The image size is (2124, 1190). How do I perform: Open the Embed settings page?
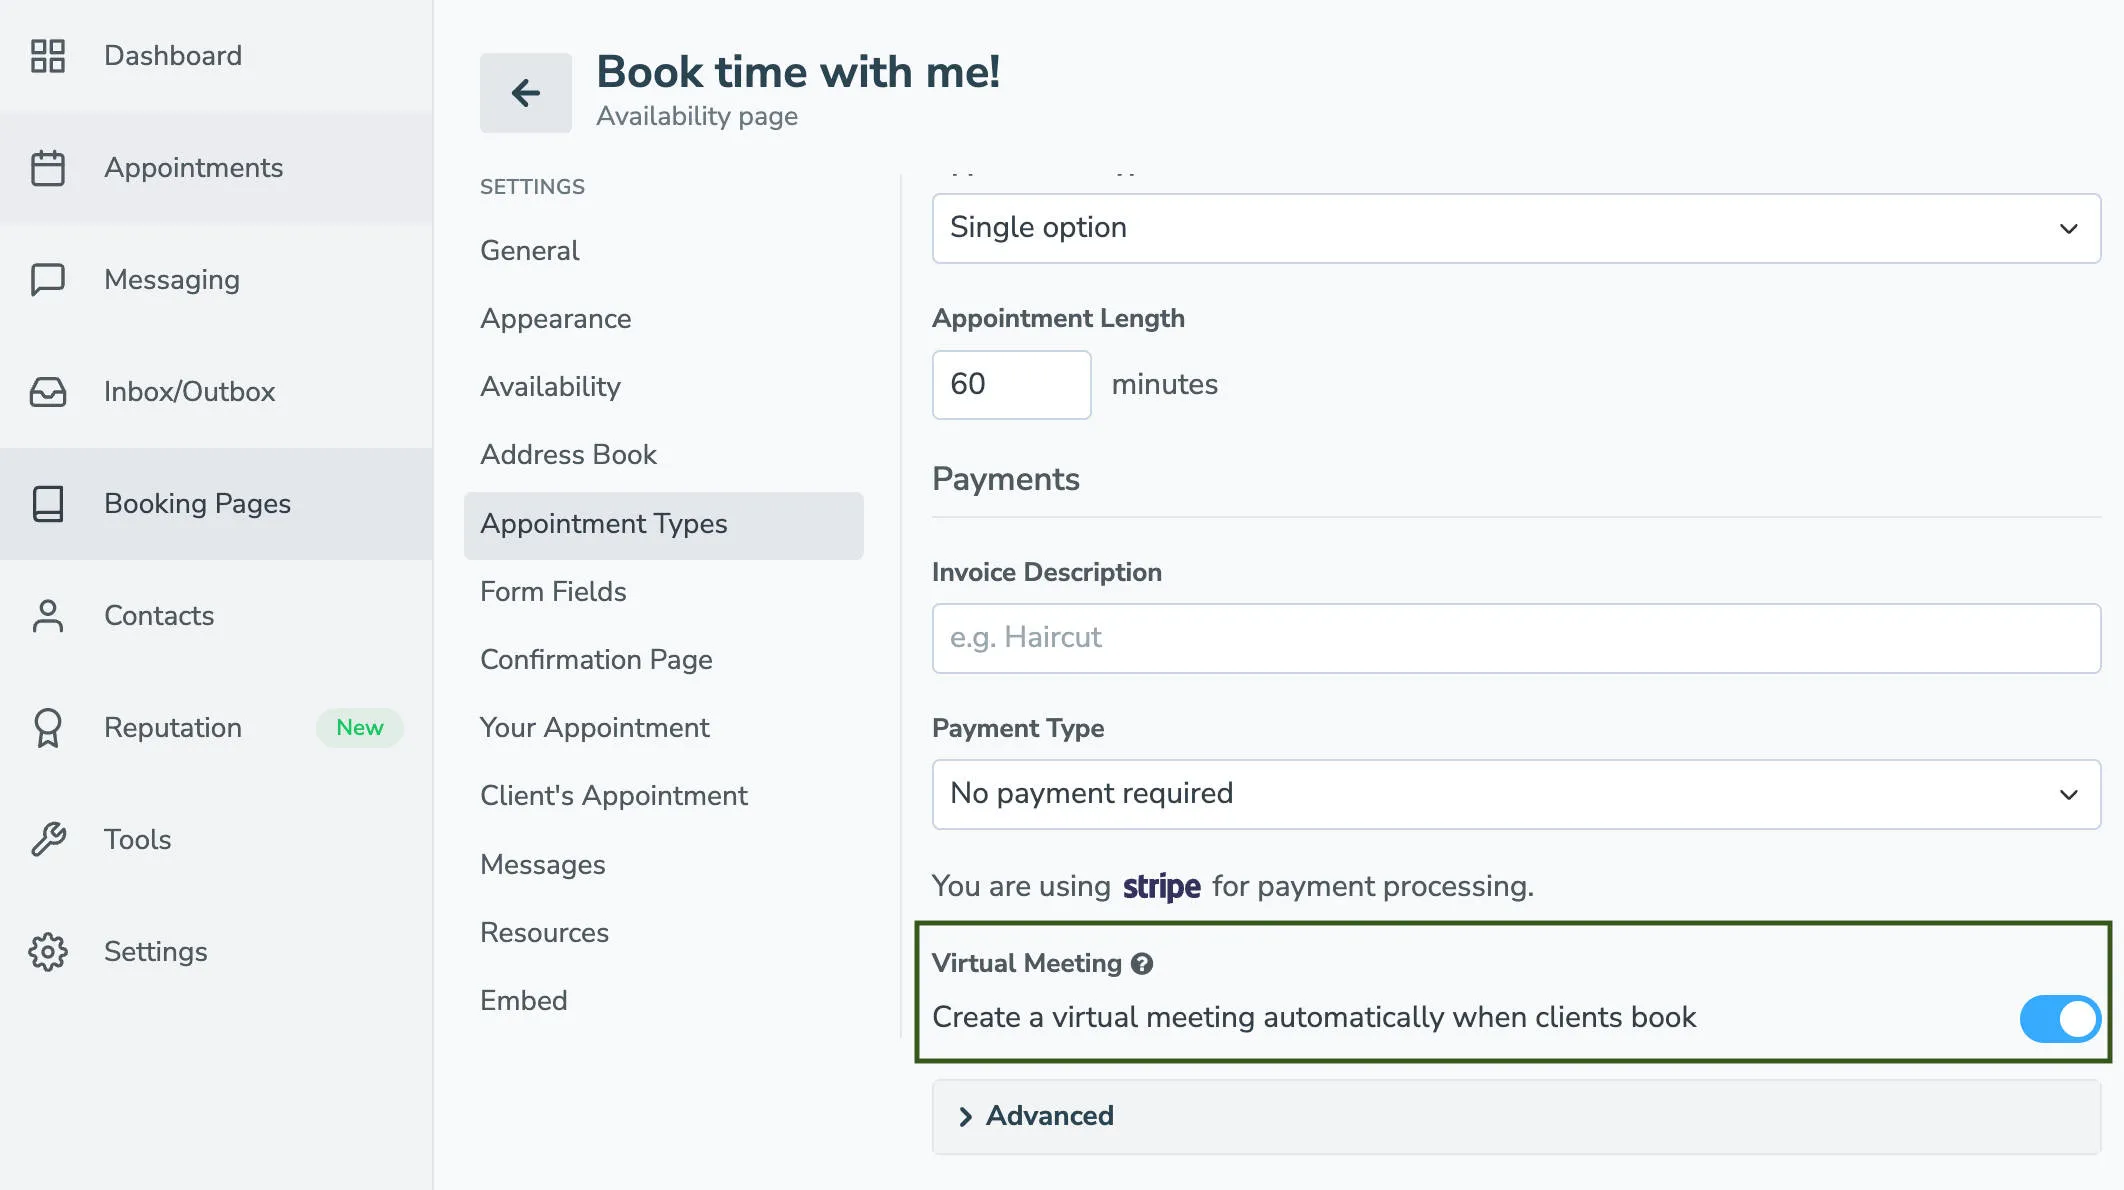pos(523,1000)
